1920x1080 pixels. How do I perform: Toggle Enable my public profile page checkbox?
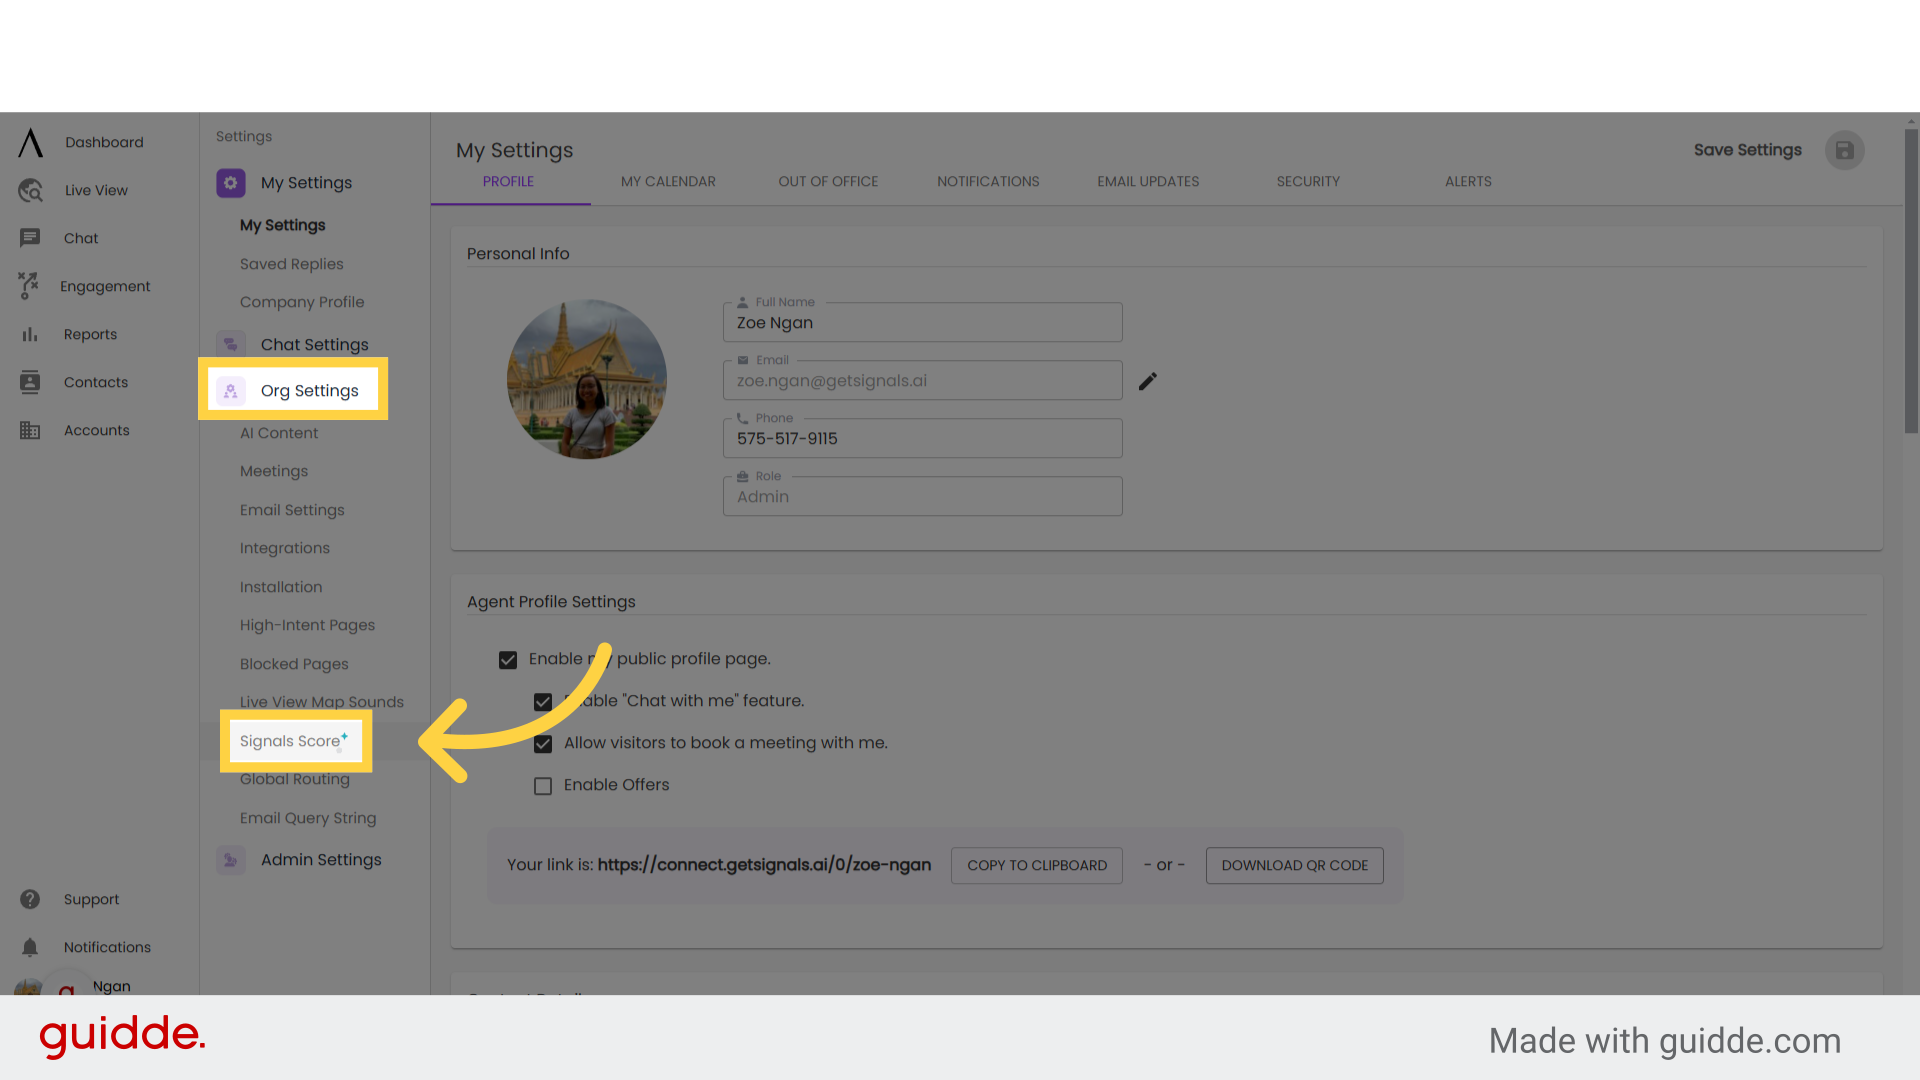point(508,660)
